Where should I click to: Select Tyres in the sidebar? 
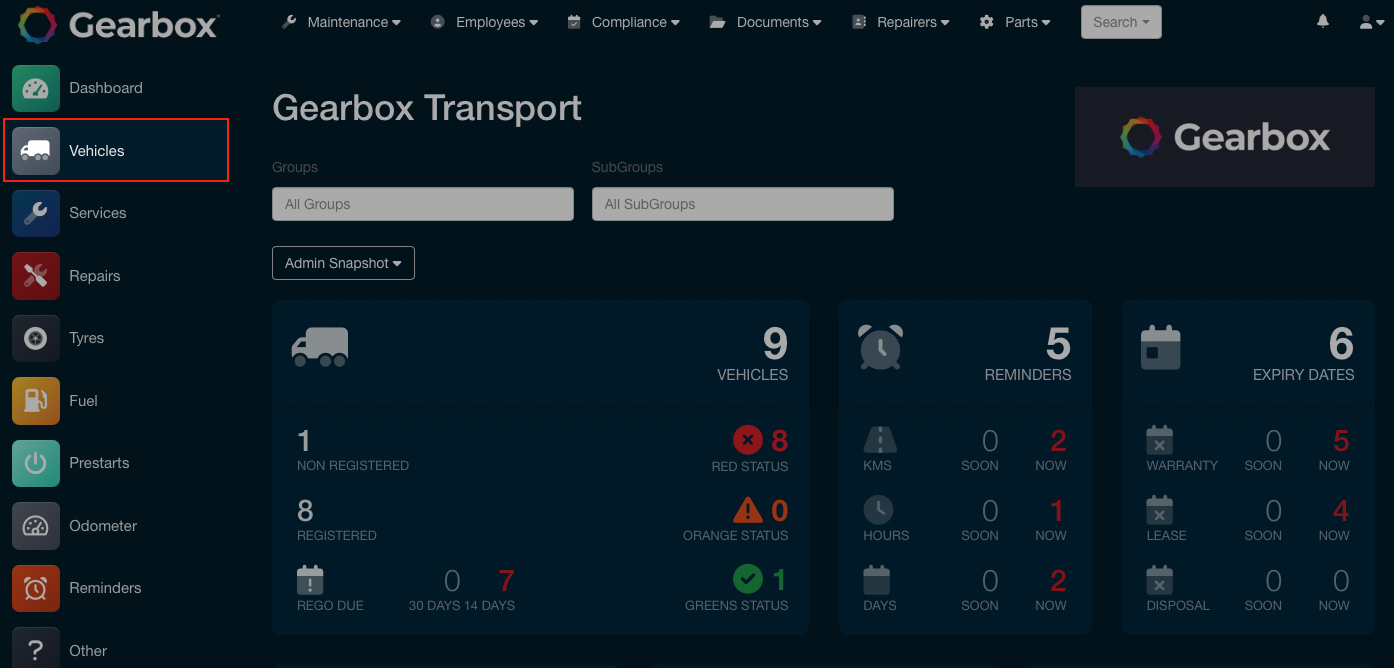click(87, 338)
